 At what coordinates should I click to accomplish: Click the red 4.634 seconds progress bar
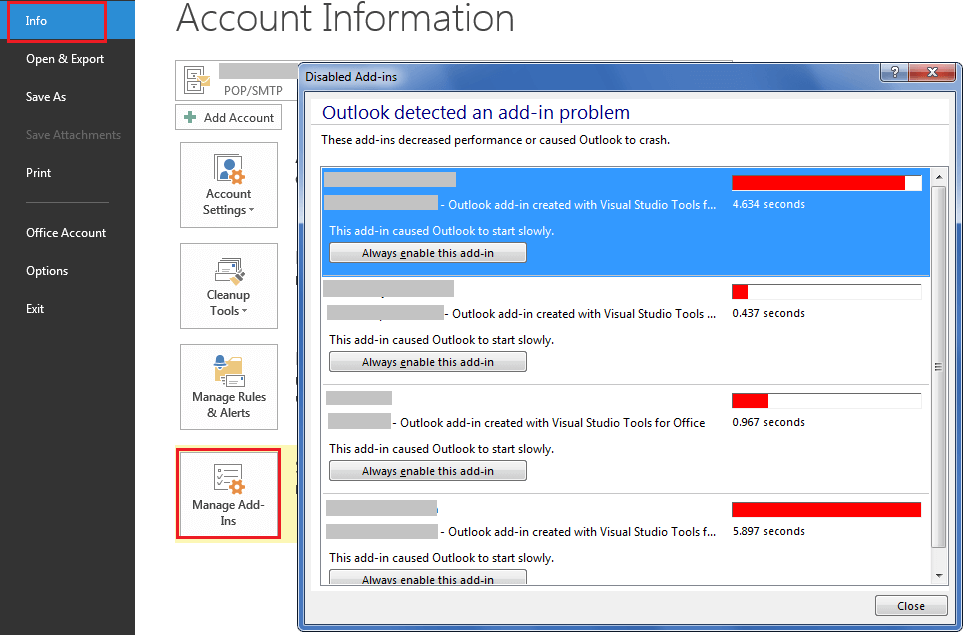(816, 182)
